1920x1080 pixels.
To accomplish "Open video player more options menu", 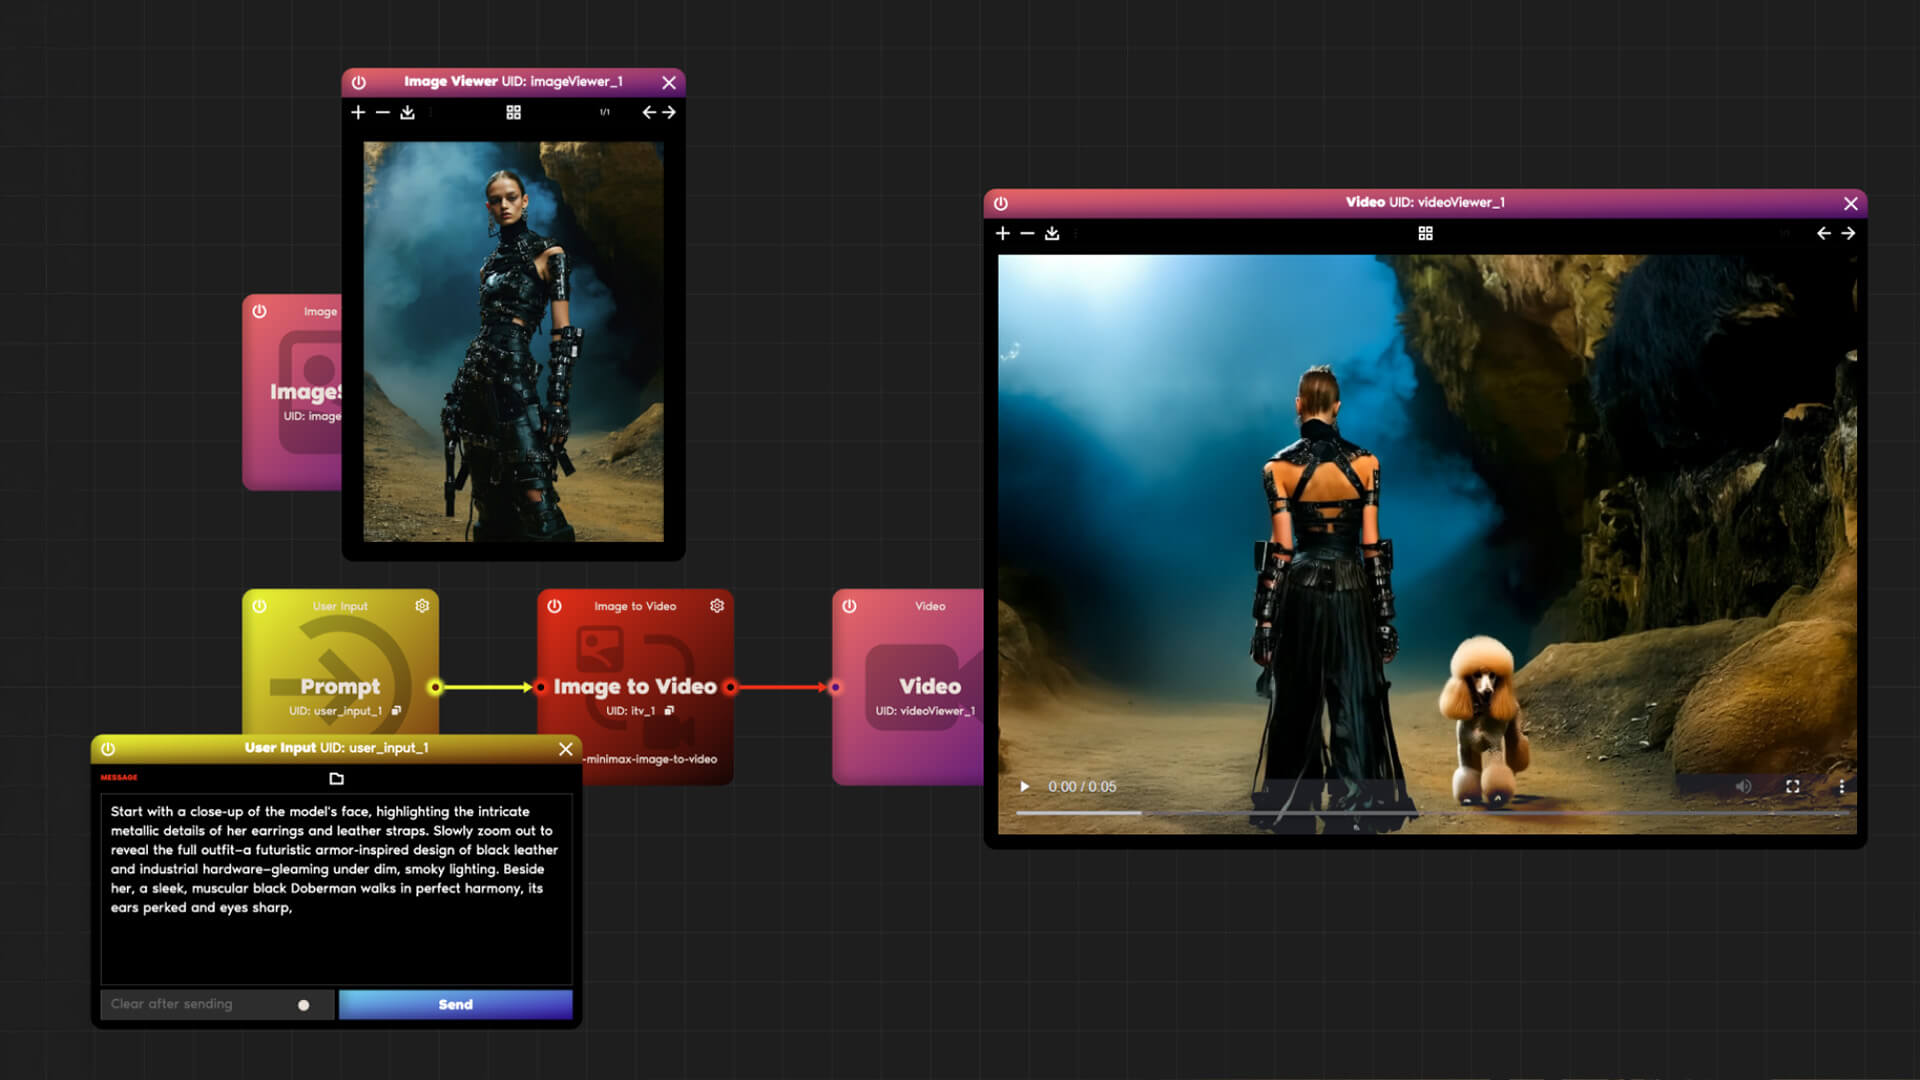I will click(1841, 787).
